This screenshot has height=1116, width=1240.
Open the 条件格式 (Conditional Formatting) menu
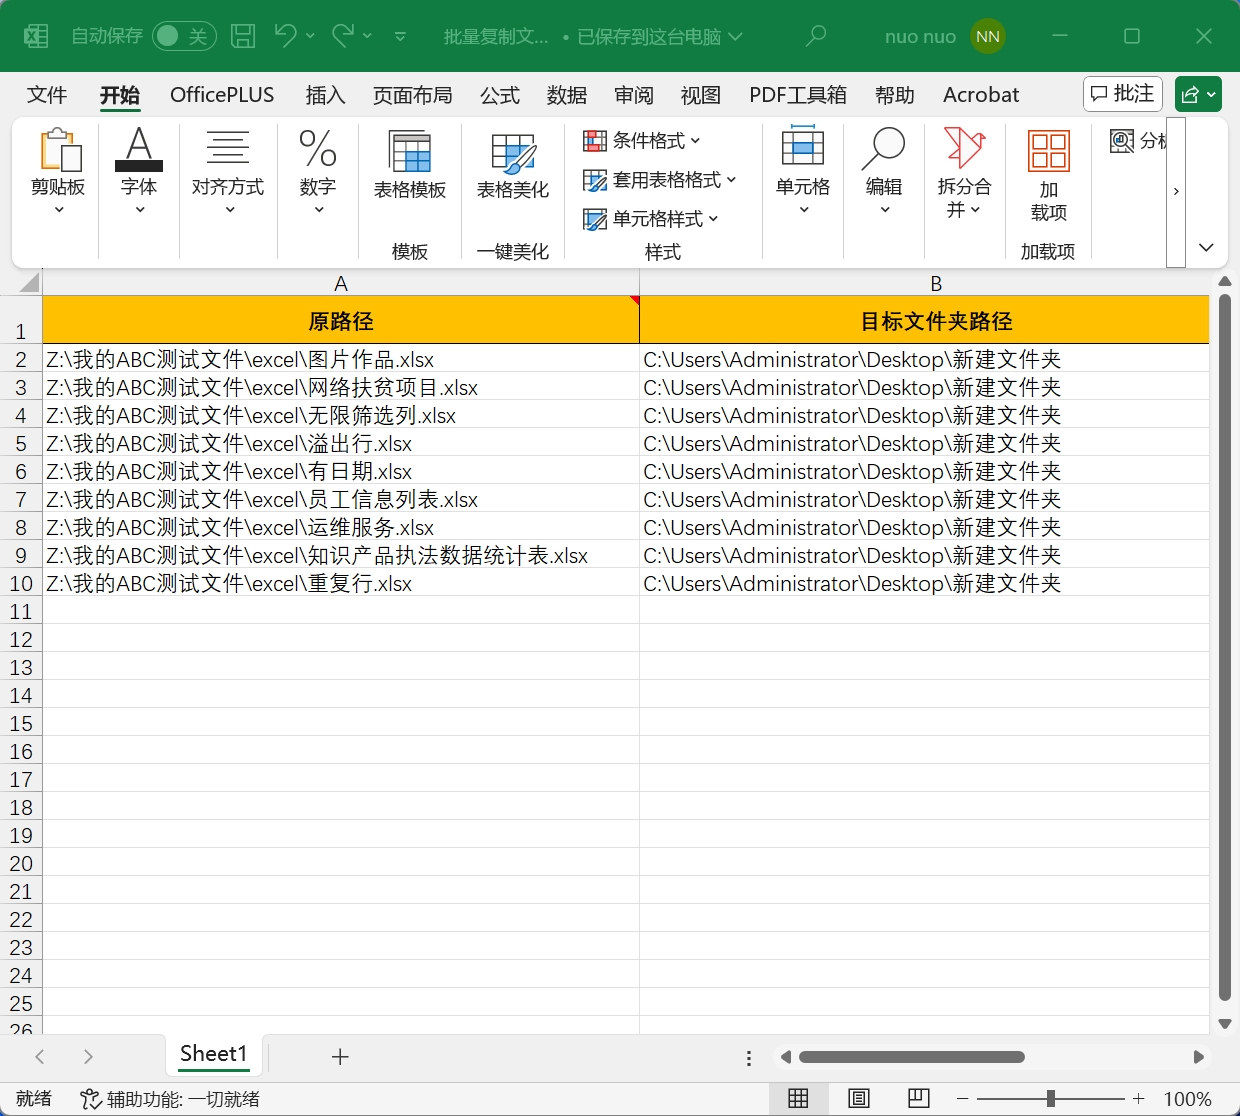[x=641, y=141]
